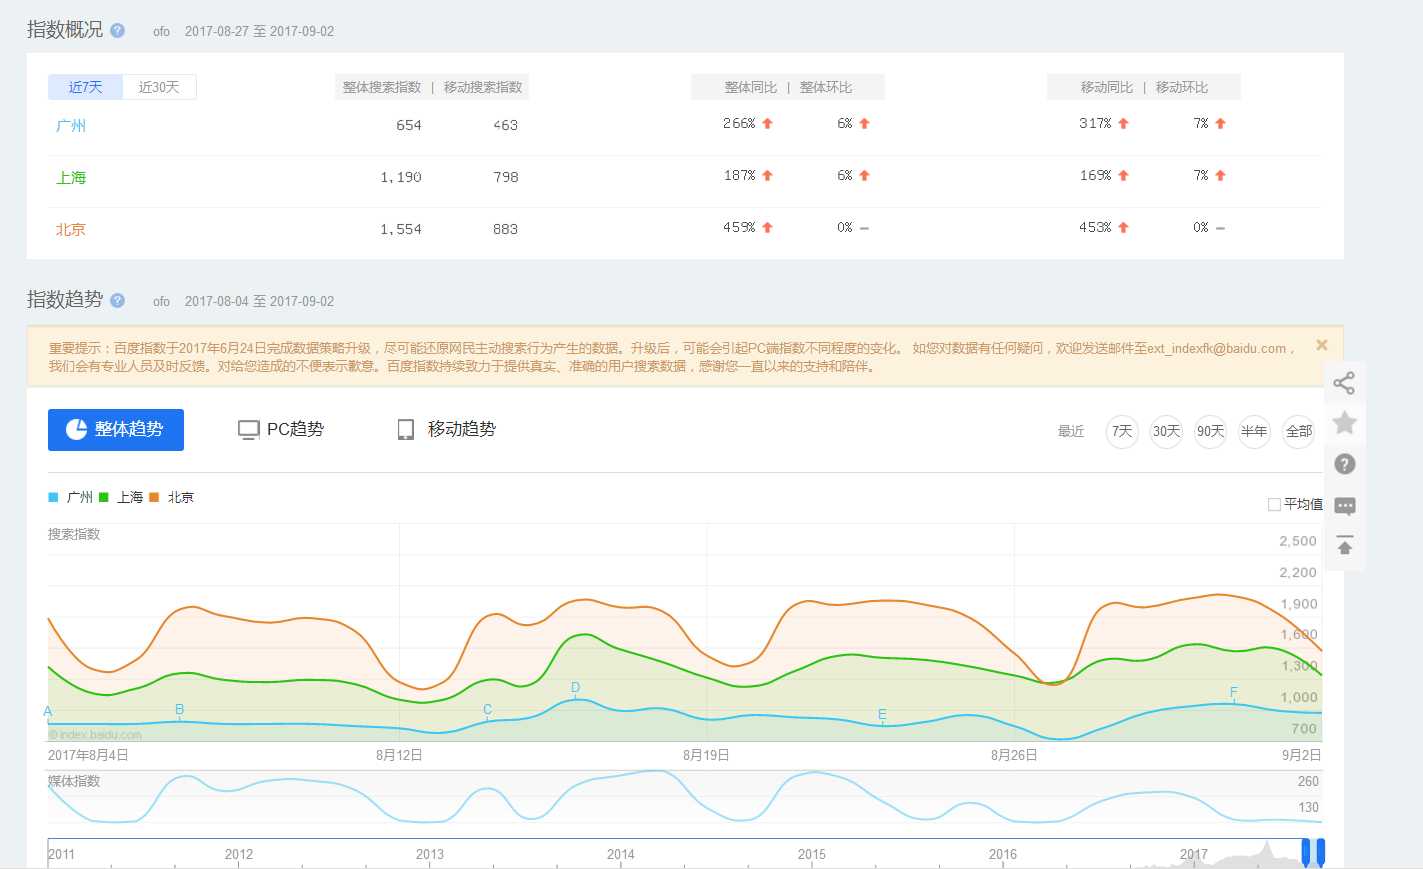Image resolution: width=1423 pixels, height=869 pixels.
Task: Click 广州 overall index value 654
Action: (x=409, y=125)
